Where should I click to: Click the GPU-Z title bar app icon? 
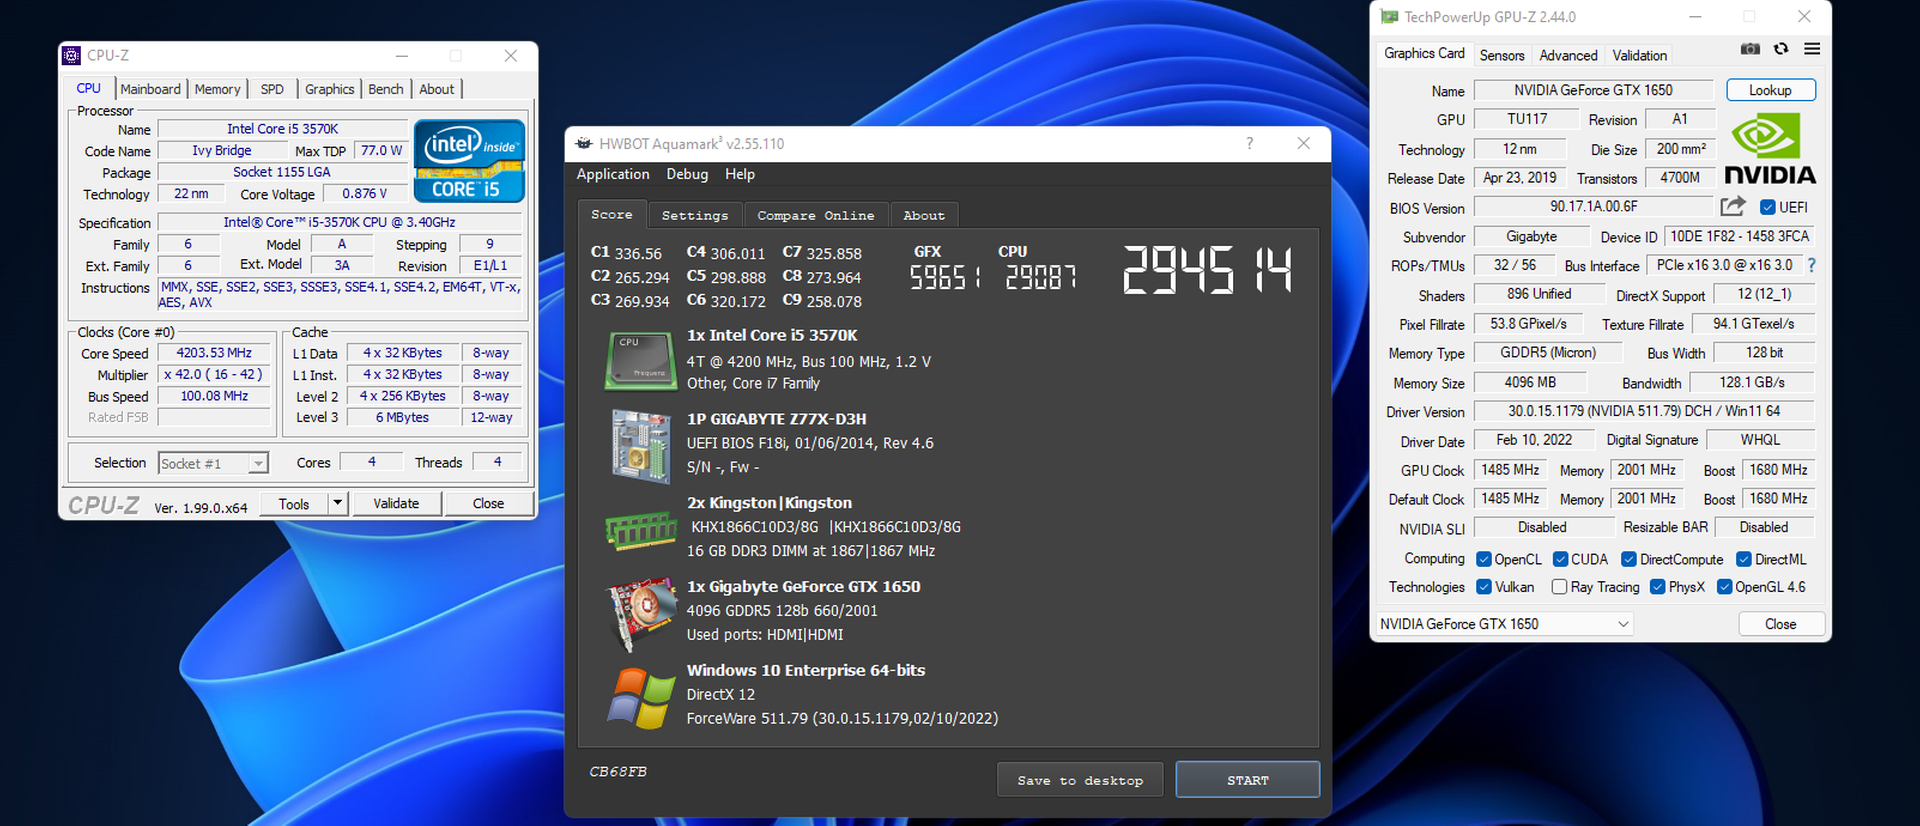point(1389,17)
